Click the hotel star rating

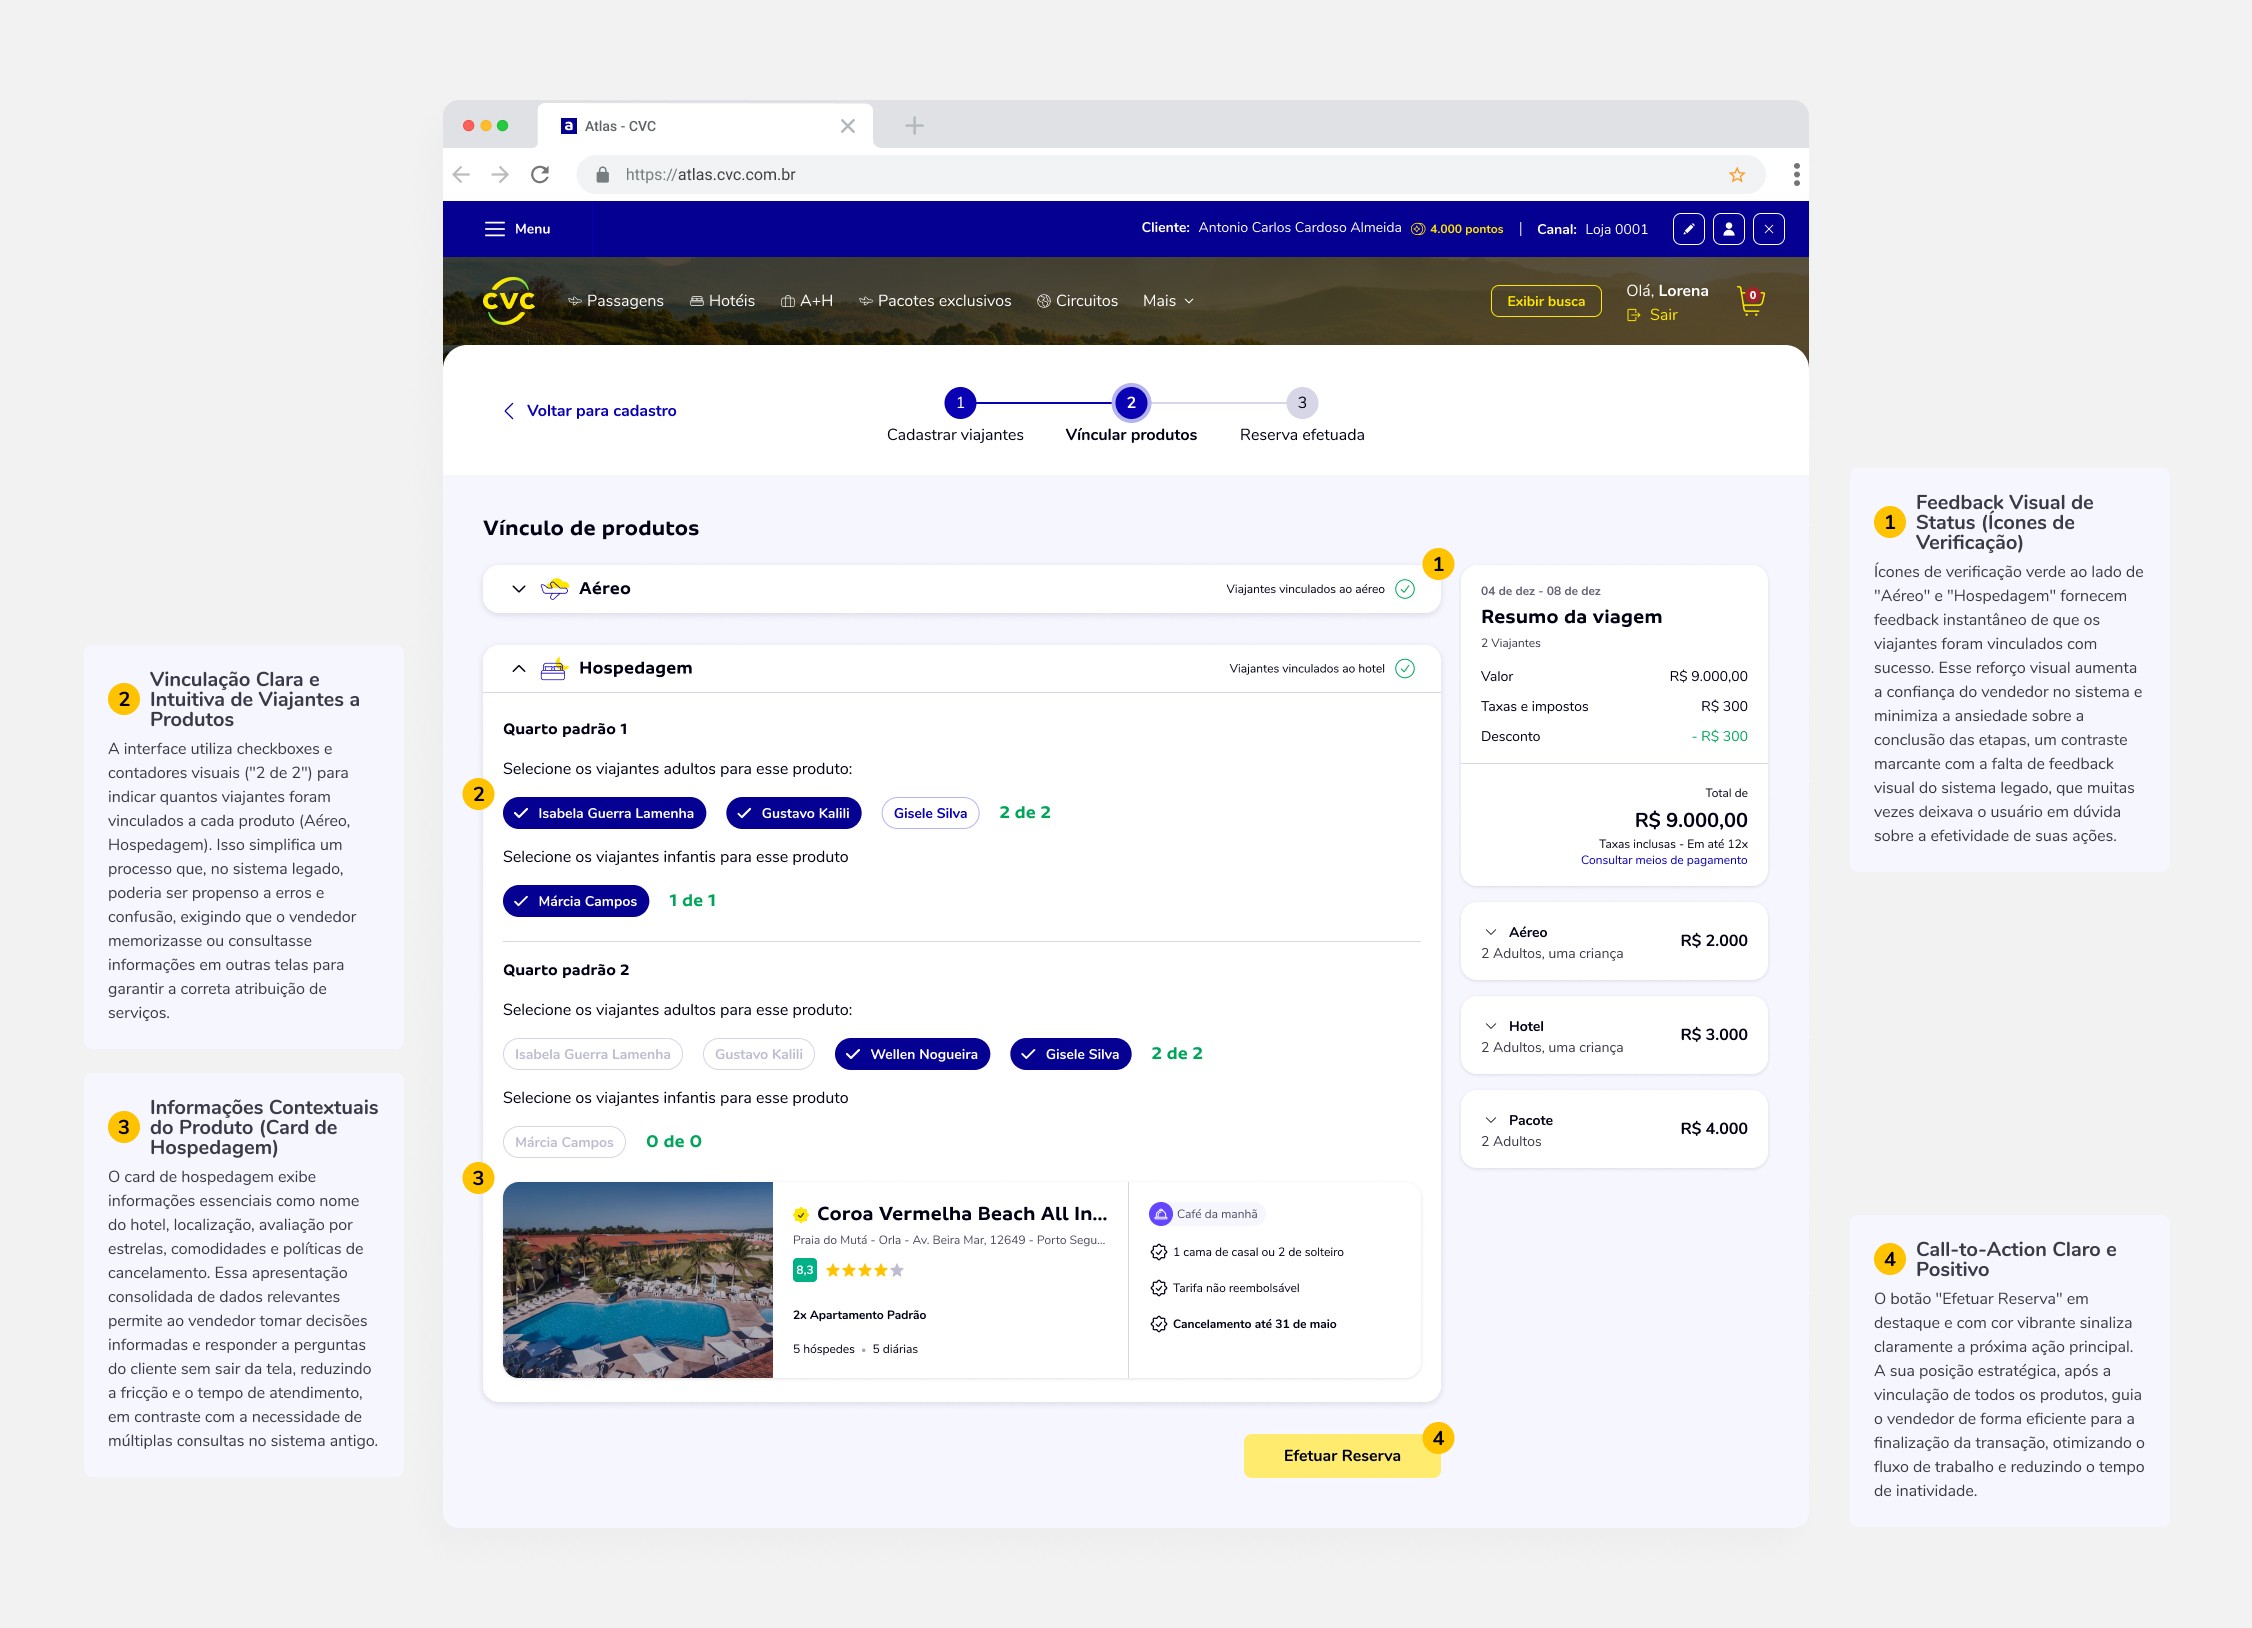click(865, 1270)
